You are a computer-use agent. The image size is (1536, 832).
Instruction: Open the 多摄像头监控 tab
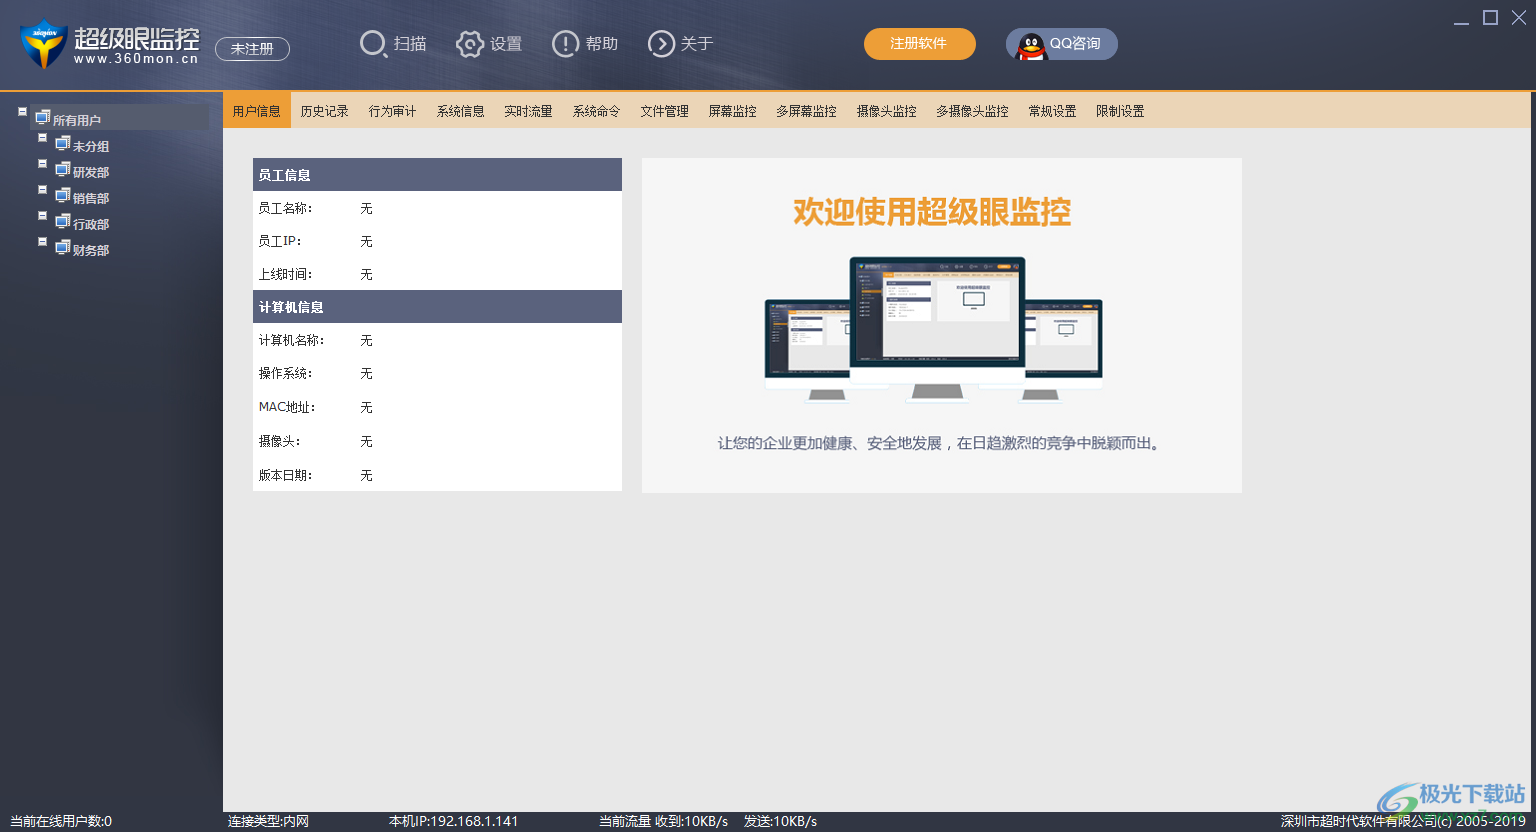tap(973, 111)
